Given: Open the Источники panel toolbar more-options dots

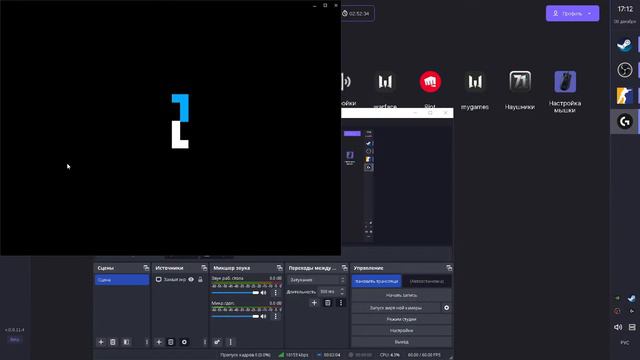Looking at the screenshot, I should pyautogui.click(x=205, y=342).
